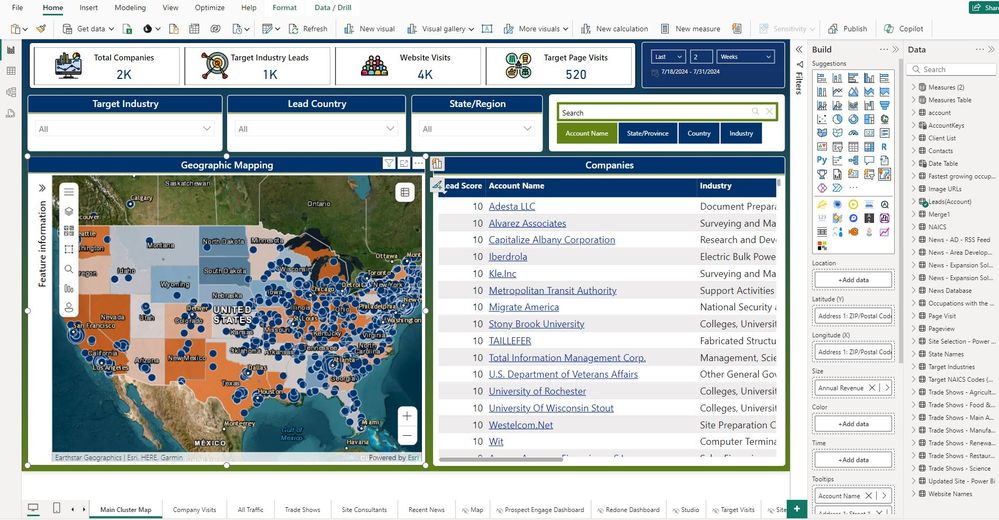Click the Refresh button
999x520 pixels.
click(308, 29)
